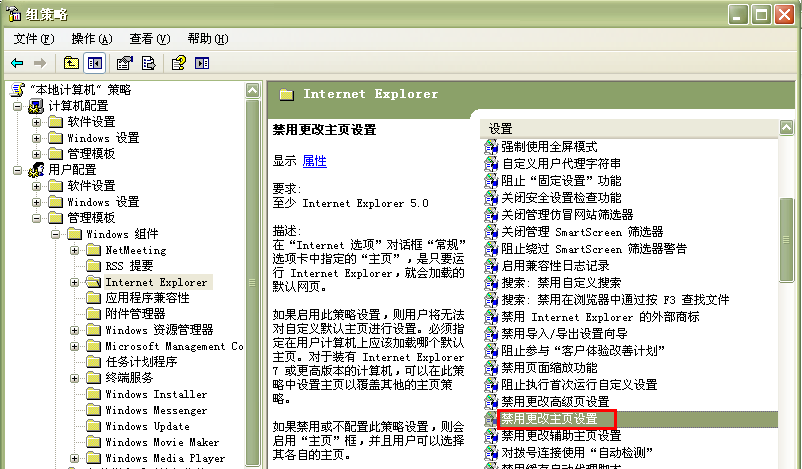Expand the Windows 资源管理器 tree node
802x469 pixels.
(75, 330)
